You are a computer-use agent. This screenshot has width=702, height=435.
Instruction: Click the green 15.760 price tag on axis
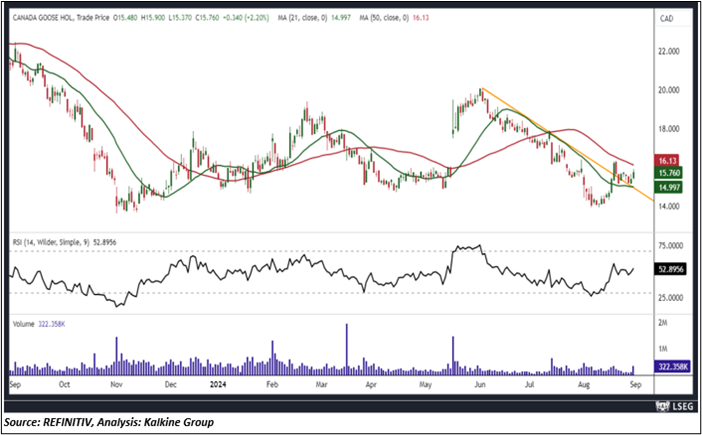tap(668, 173)
